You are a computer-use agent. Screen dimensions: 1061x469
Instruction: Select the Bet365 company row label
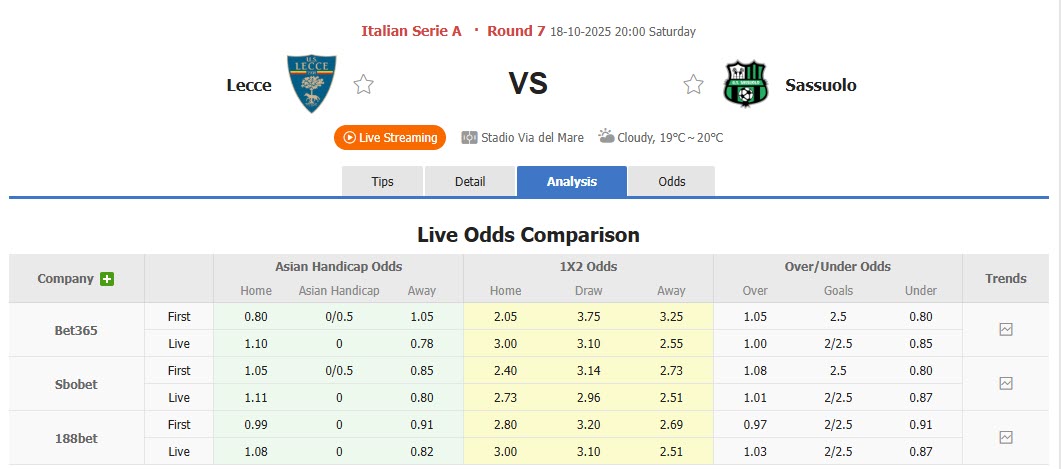[76, 330]
